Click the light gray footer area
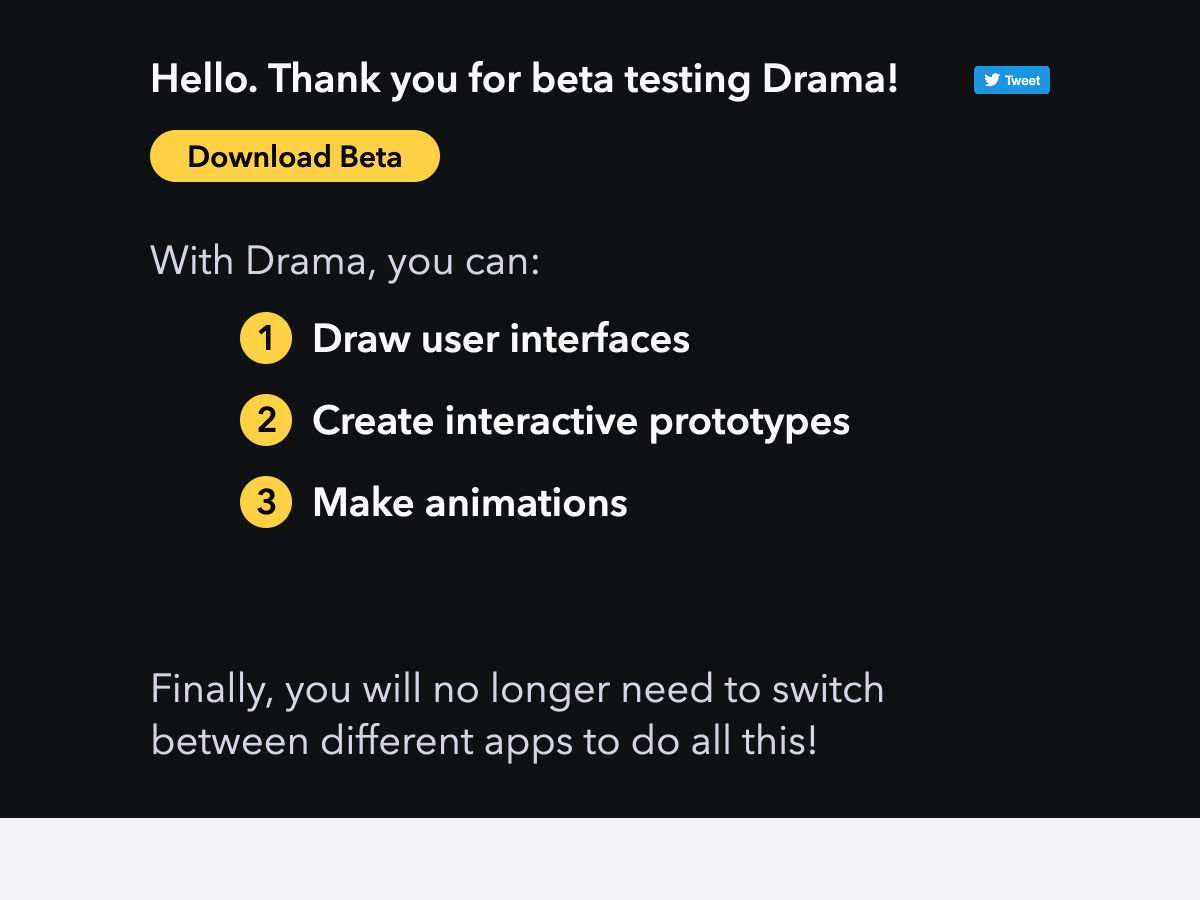1200x900 pixels. pos(600,859)
